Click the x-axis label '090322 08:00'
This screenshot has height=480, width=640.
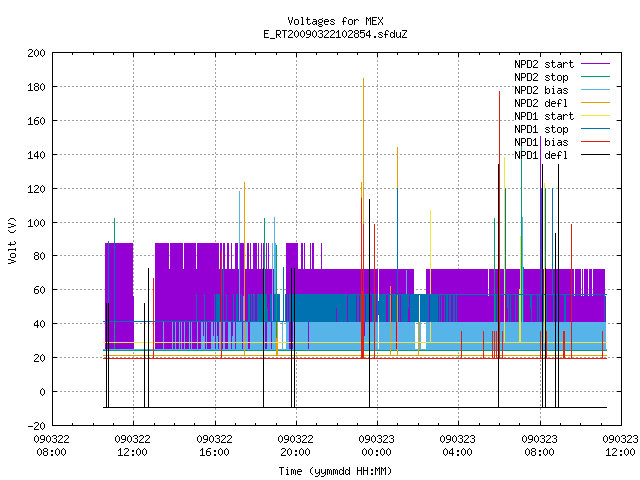51,446
